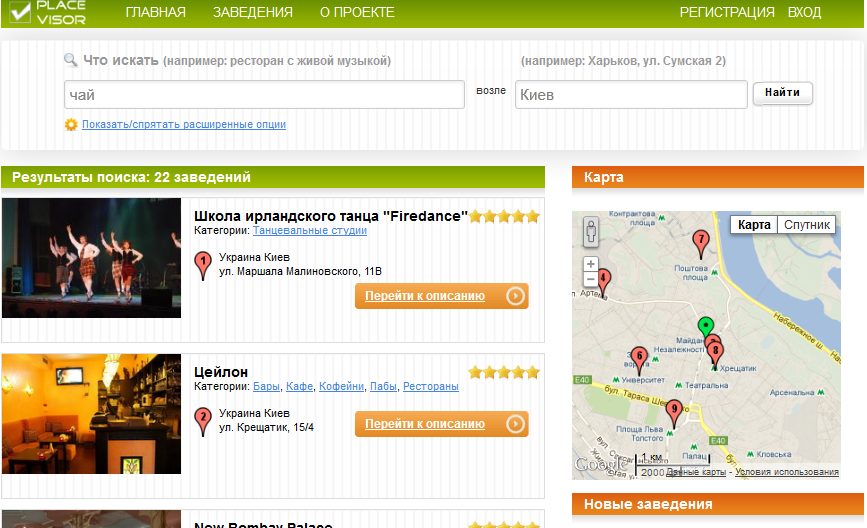Open the Заведения menu item
Image resolution: width=867 pixels, height=528 pixels.
tap(253, 12)
